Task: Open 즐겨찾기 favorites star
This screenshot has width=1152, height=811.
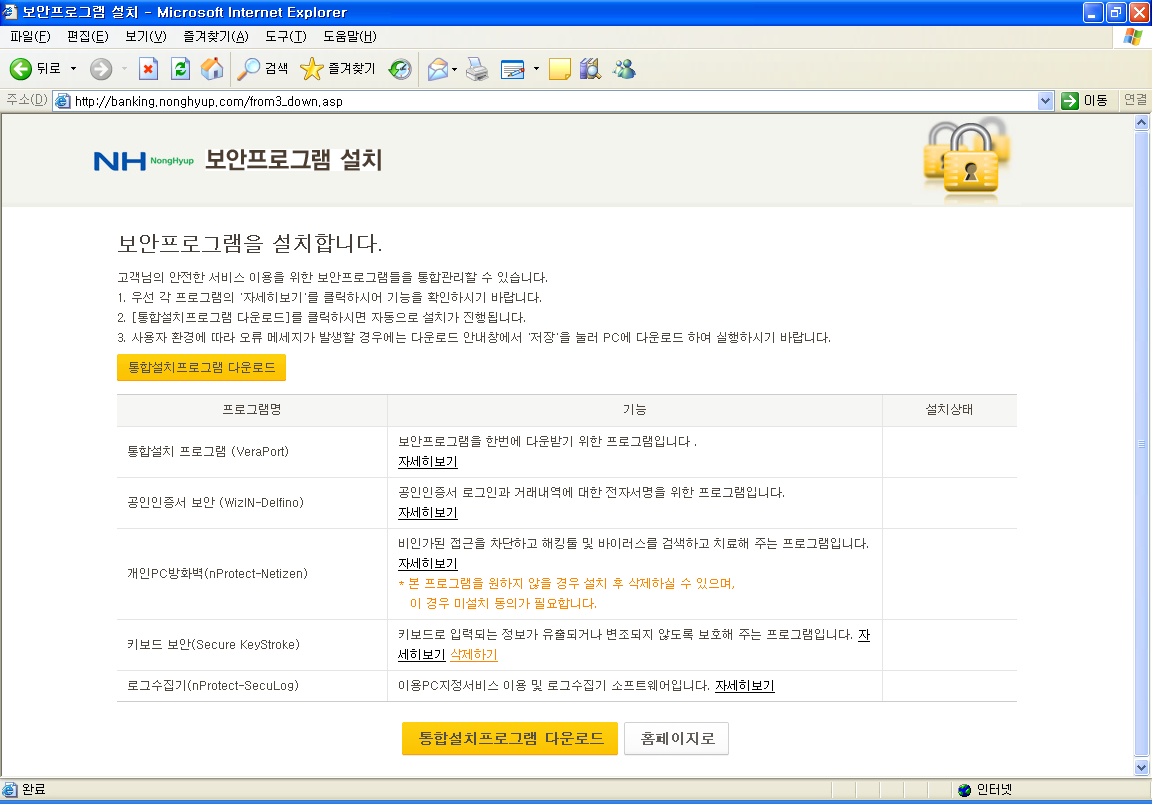Action: click(338, 69)
